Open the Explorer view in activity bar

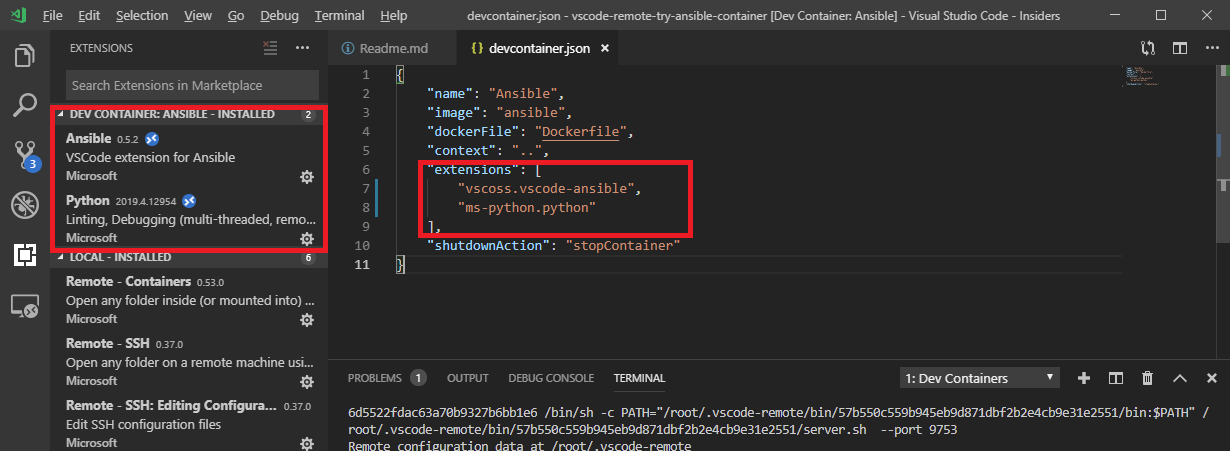[25, 55]
